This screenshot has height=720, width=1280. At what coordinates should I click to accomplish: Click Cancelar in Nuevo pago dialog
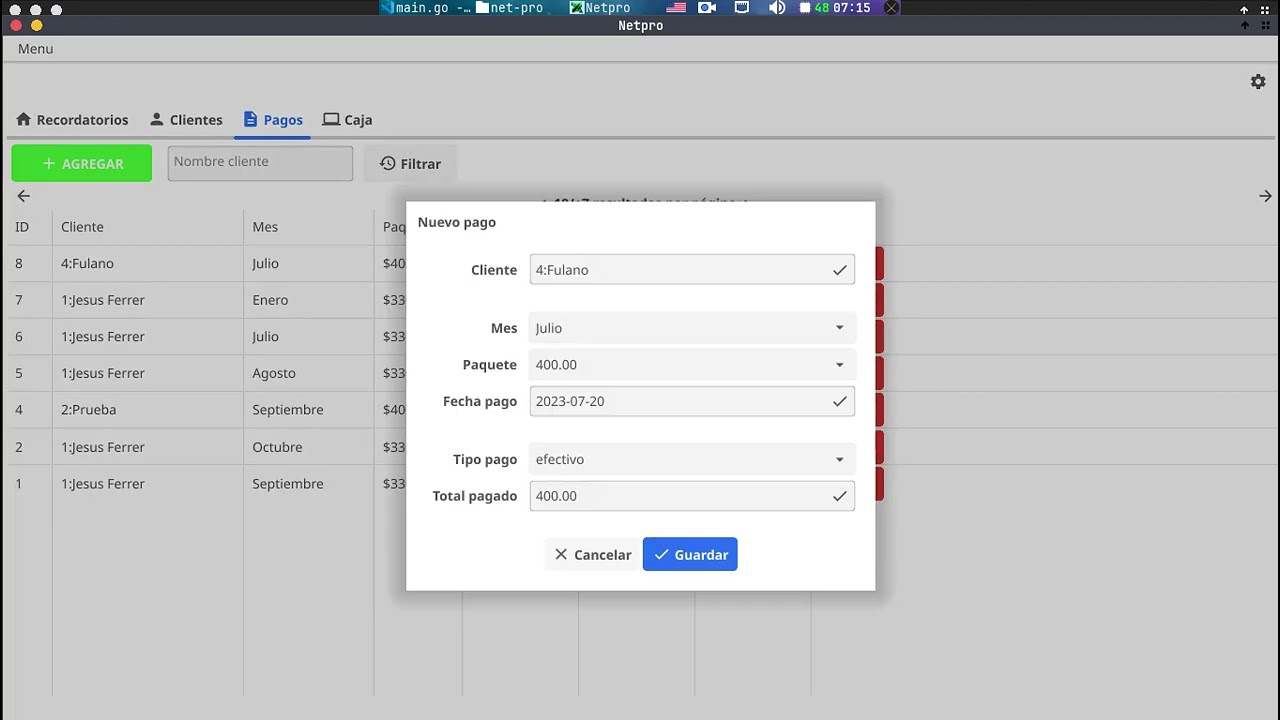click(x=593, y=555)
